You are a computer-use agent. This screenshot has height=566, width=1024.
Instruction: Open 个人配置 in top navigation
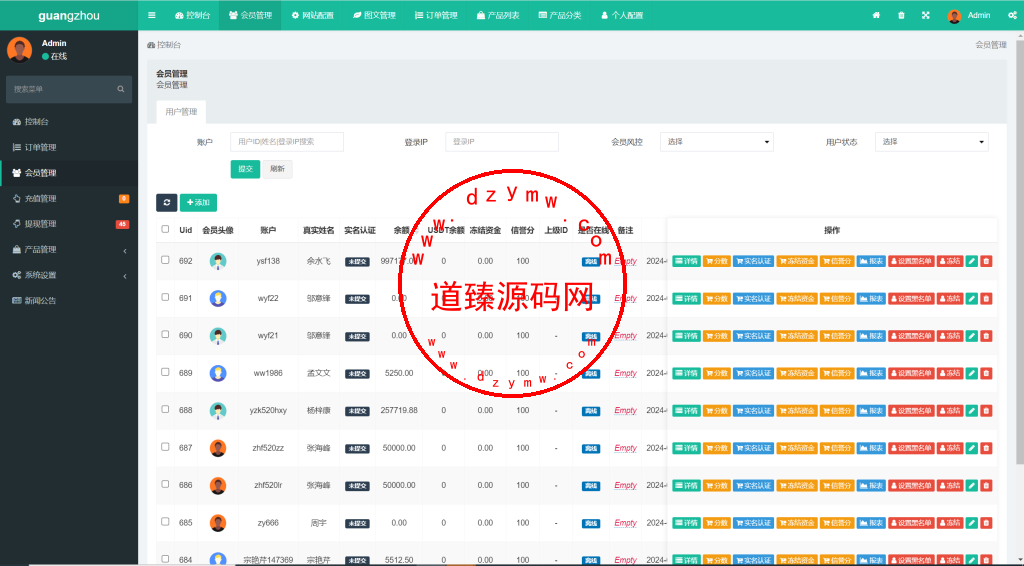pos(622,15)
